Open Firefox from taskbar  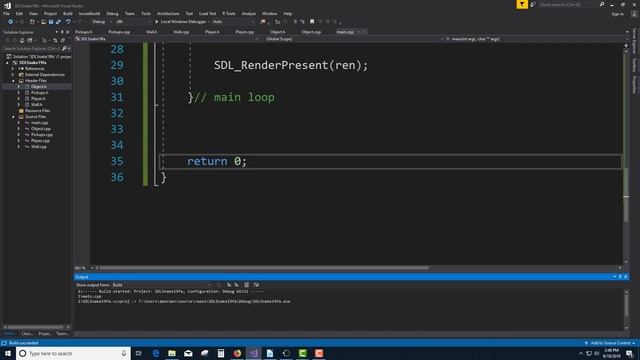click(237, 353)
